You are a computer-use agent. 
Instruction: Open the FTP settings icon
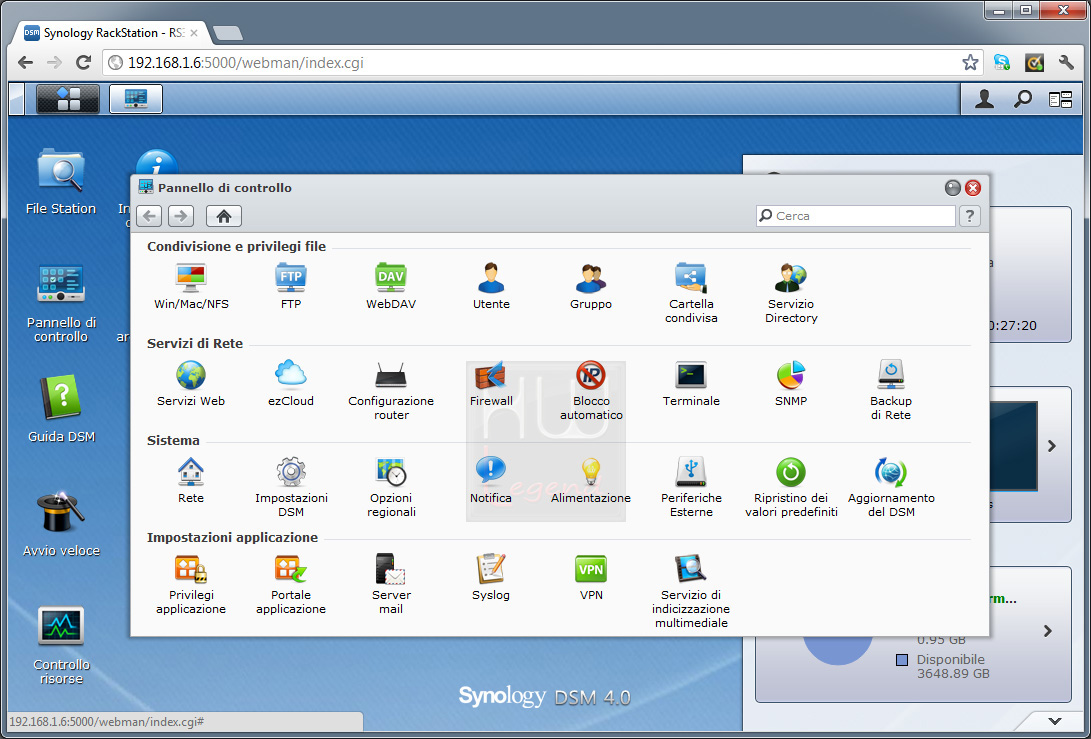coord(291,286)
